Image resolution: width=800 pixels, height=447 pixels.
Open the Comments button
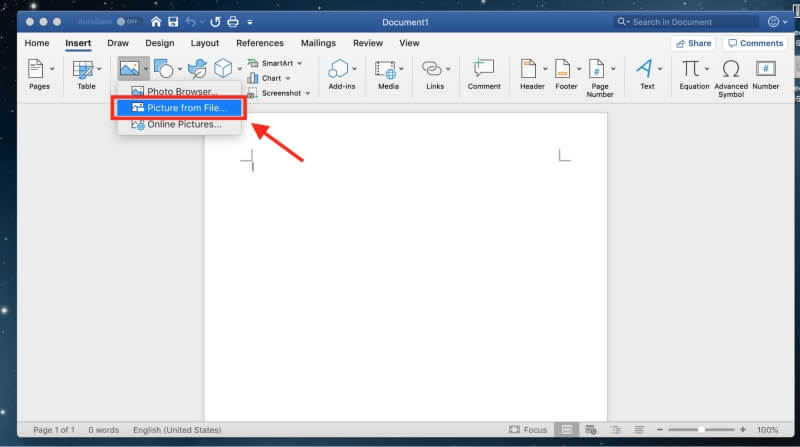756,43
